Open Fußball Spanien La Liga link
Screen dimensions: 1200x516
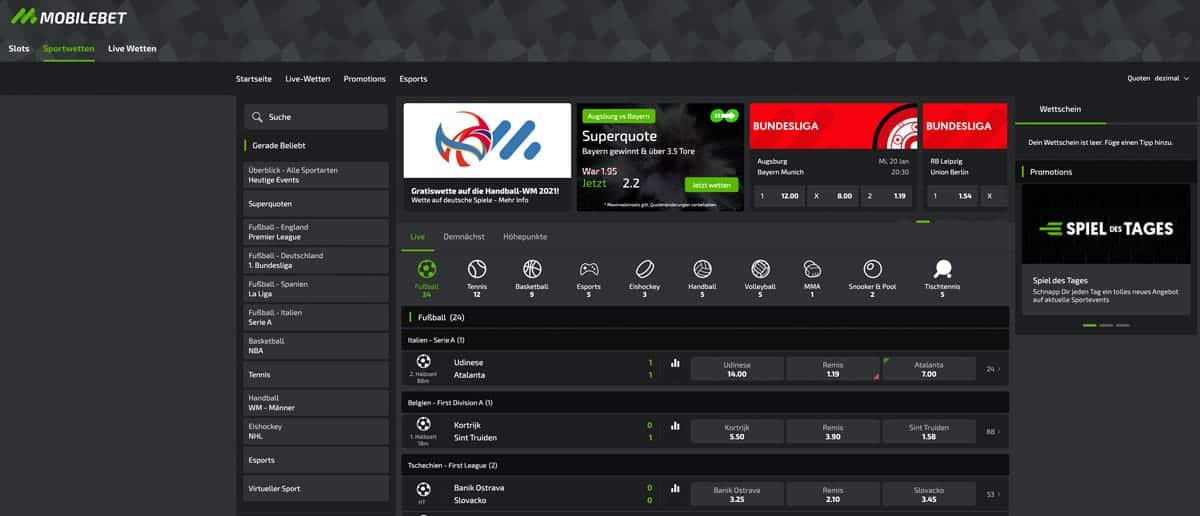[316, 289]
